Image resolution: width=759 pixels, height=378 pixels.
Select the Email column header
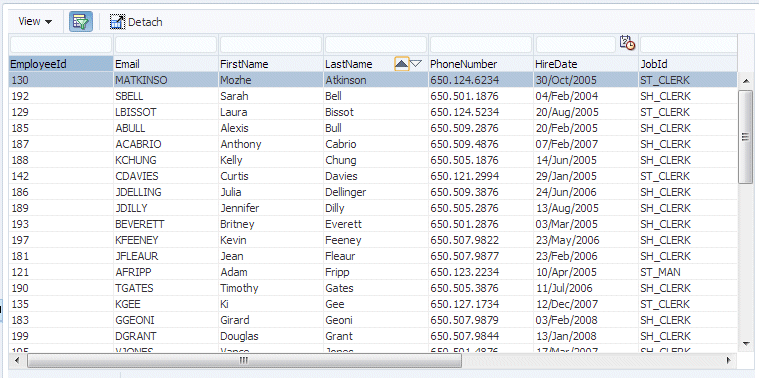(x=166, y=64)
